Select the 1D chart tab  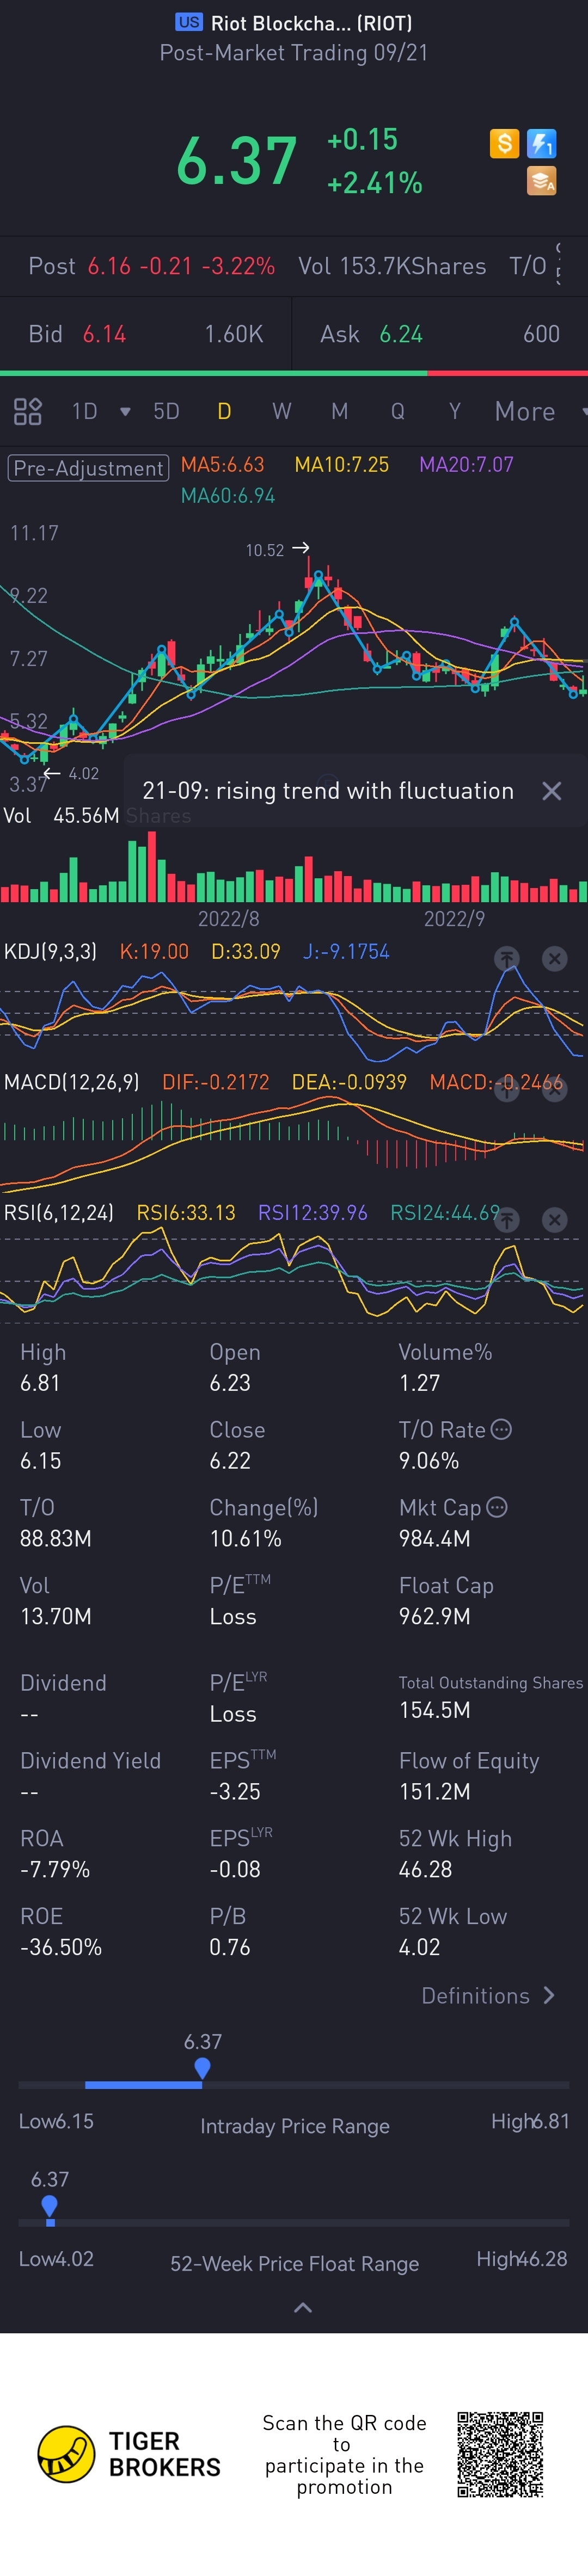point(84,411)
